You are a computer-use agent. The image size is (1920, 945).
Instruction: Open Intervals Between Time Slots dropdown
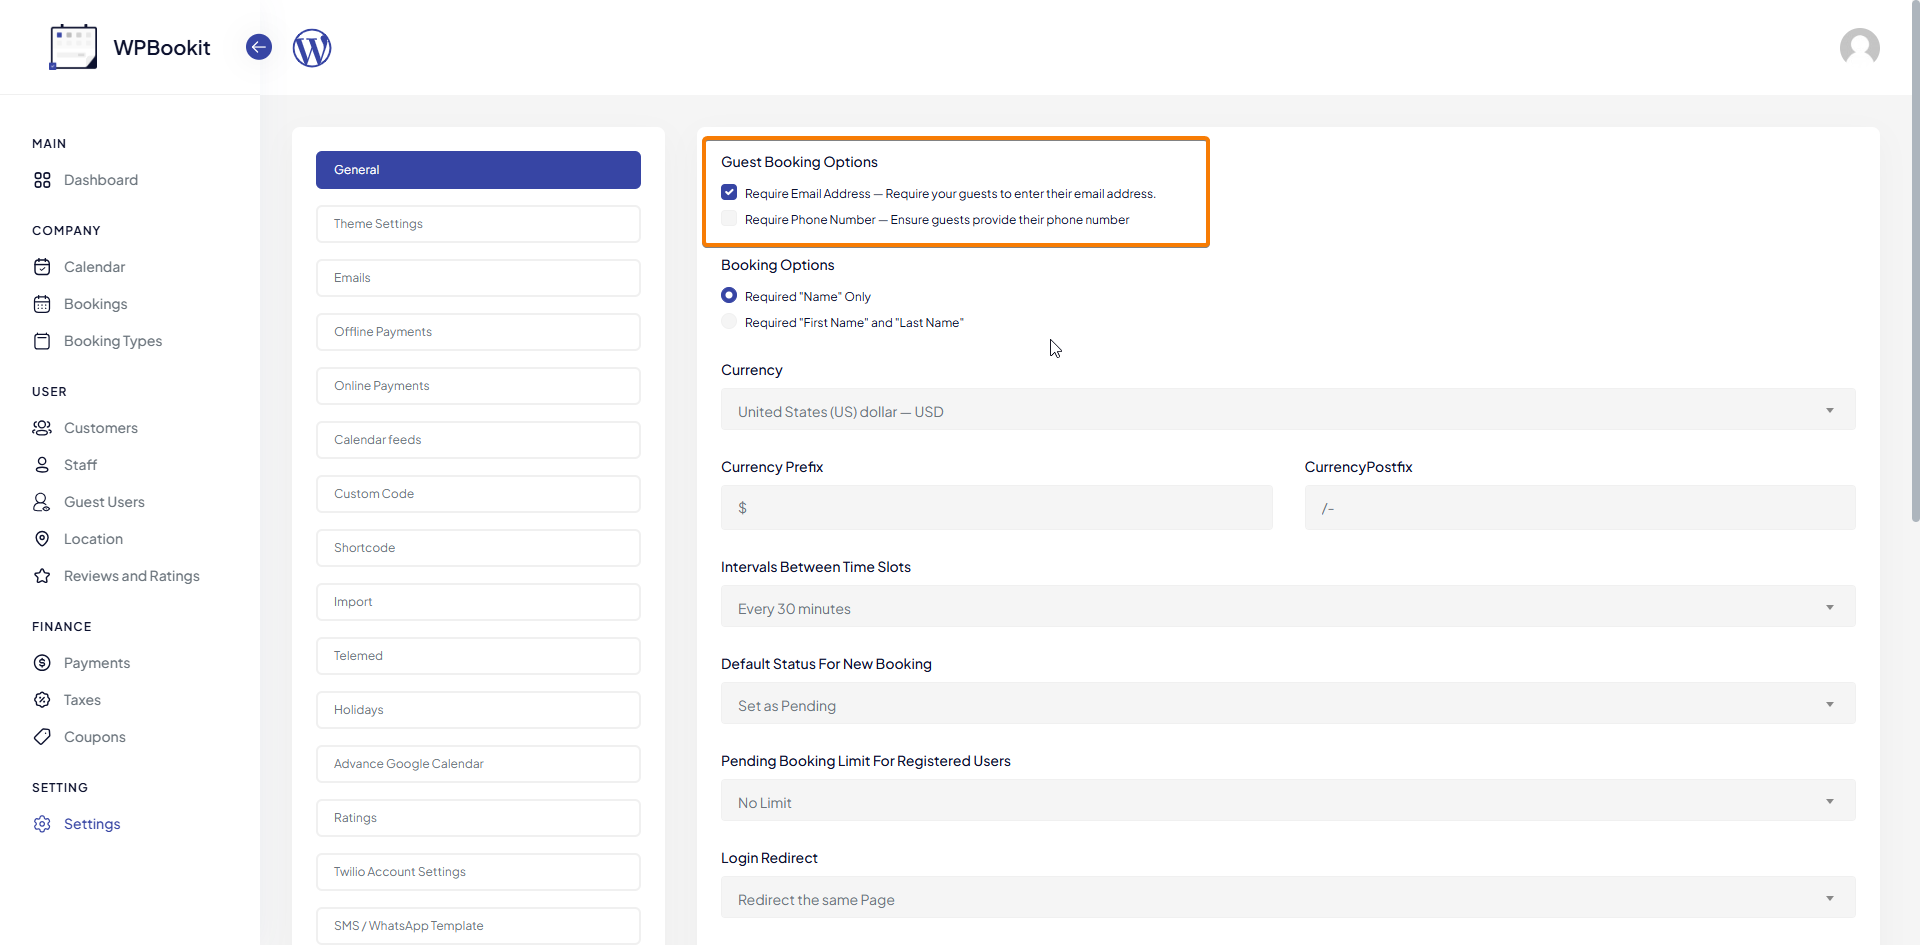point(1288,607)
